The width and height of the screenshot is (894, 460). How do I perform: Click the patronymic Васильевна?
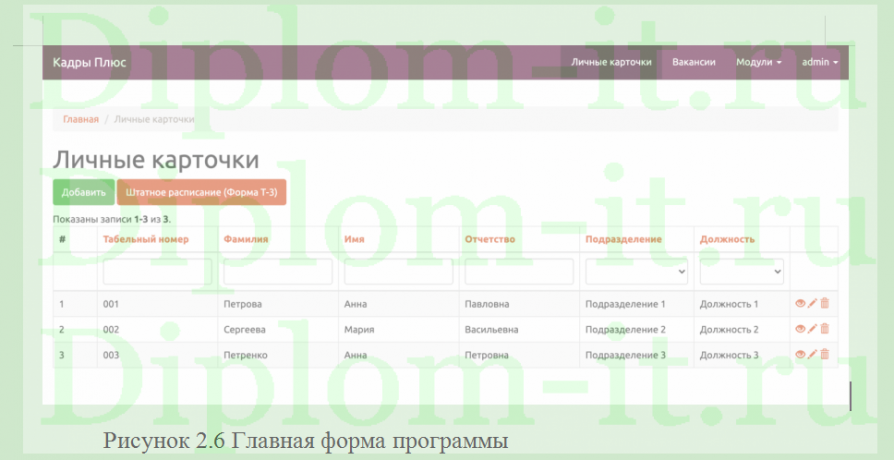pyautogui.click(x=491, y=329)
